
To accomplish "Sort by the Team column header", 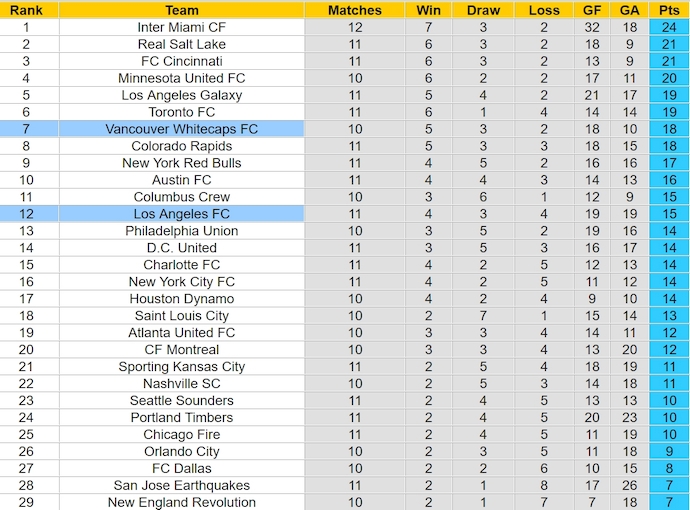I will point(181,10).
